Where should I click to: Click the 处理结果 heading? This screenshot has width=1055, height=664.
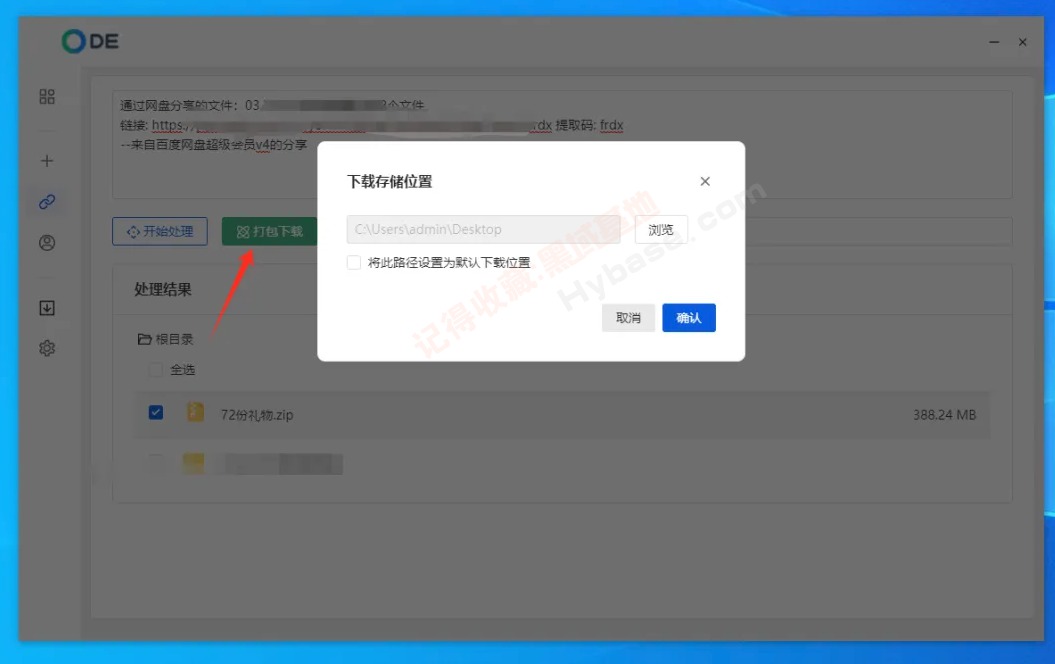163,289
